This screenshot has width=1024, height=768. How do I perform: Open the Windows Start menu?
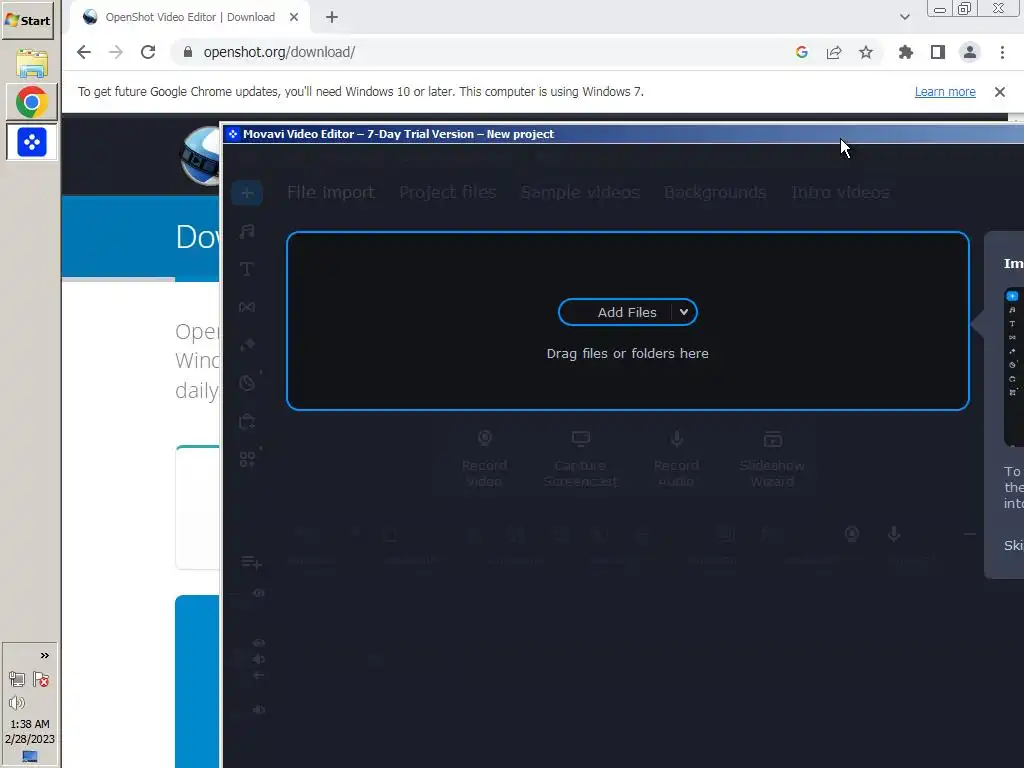click(27, 20)
